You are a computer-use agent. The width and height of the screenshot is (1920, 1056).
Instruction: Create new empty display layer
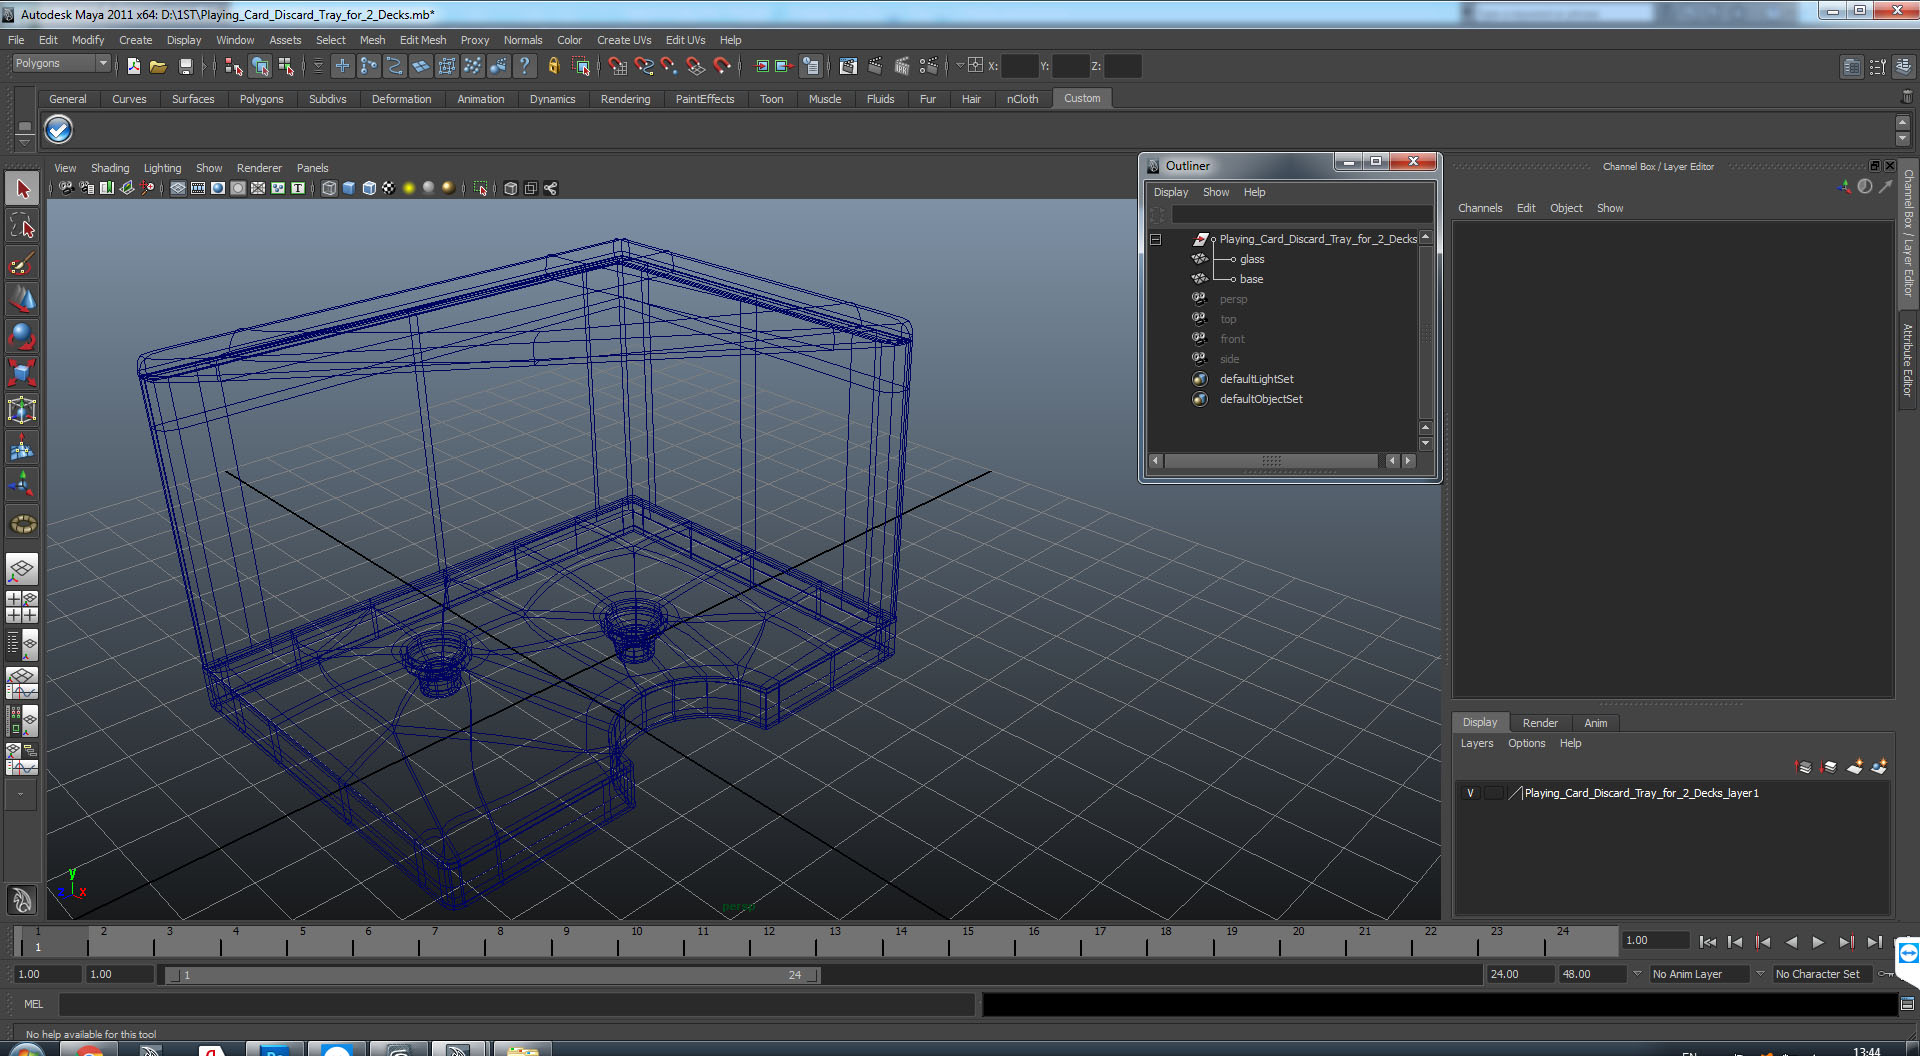tap(1854, 767)
